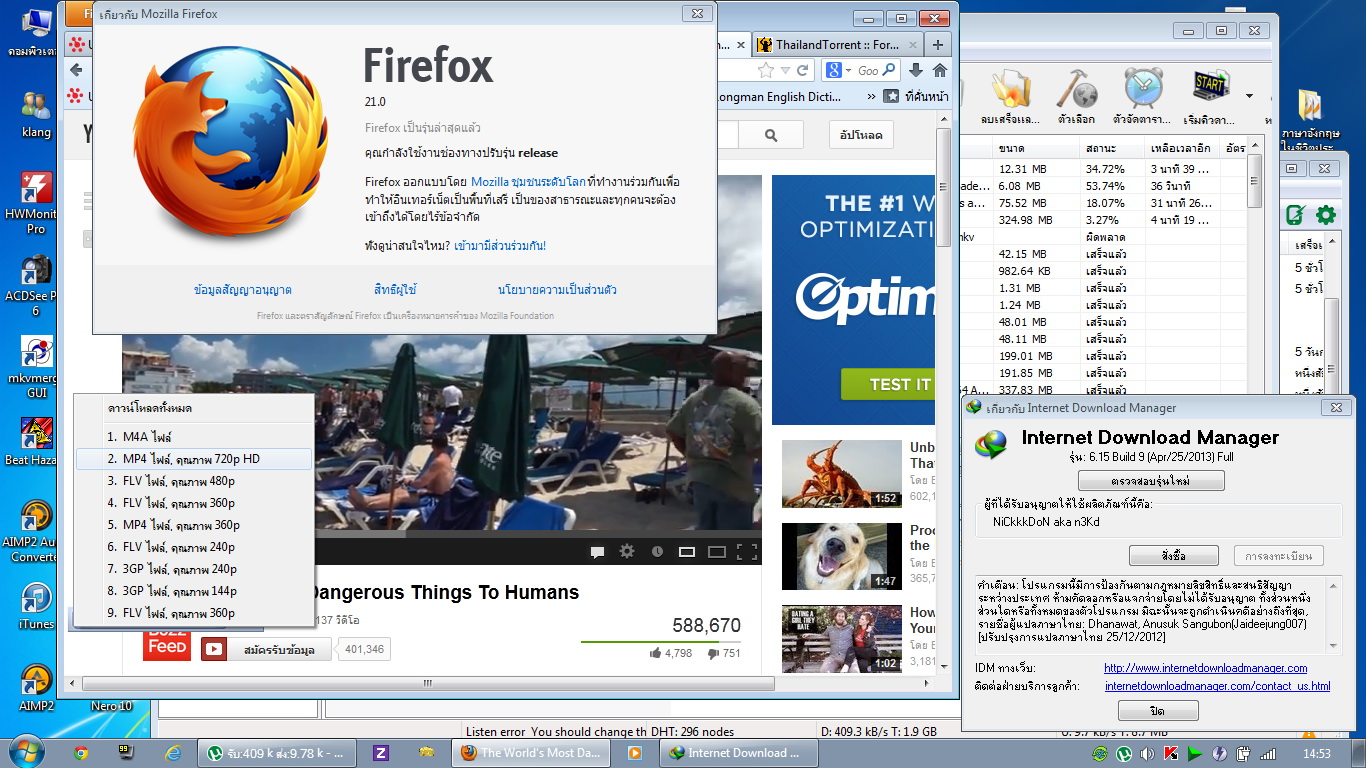The height and width of the screenshot is (768, 1366).
Task: Close the IDM about dialog with the bottom button
Action: tap(1158, 710)
